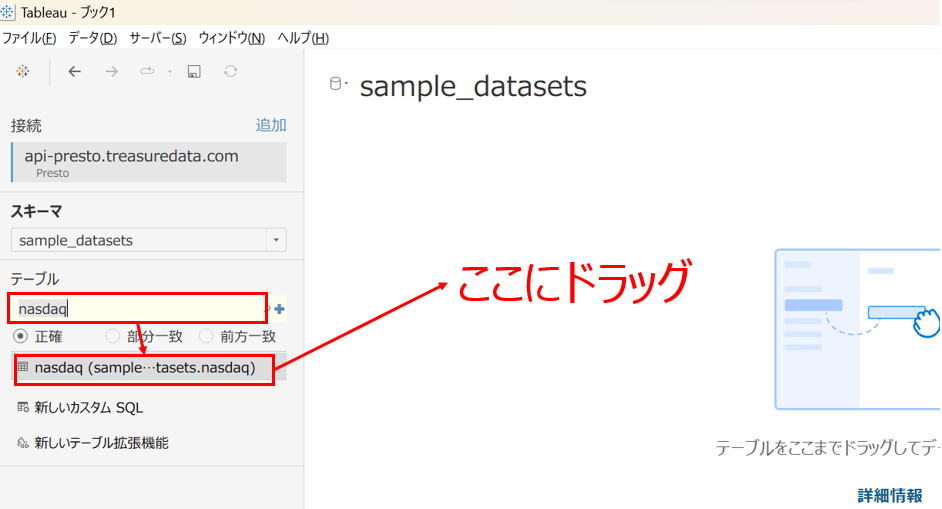Select the 部分一致 partial match radio button
This screenshot has height=509, width=942.
tap(112, 336)
